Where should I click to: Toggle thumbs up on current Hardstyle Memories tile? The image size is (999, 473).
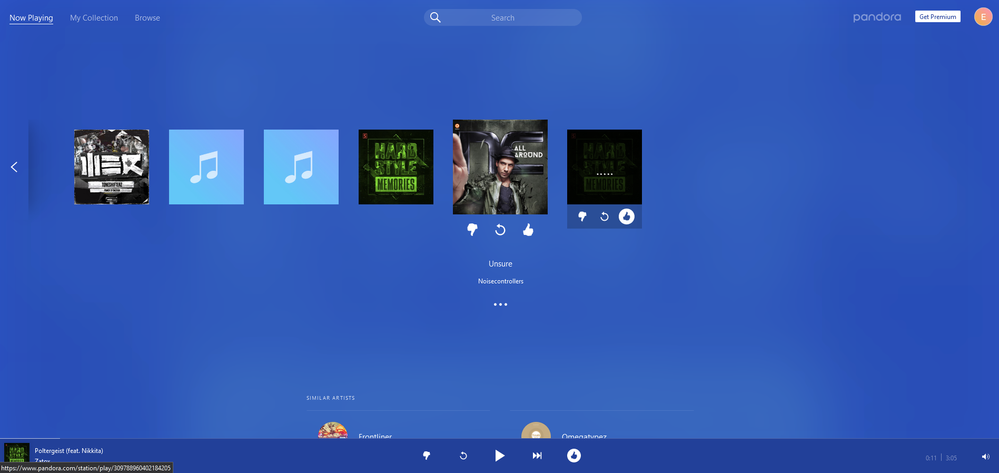pyautogui.click(x=626, y=216)
